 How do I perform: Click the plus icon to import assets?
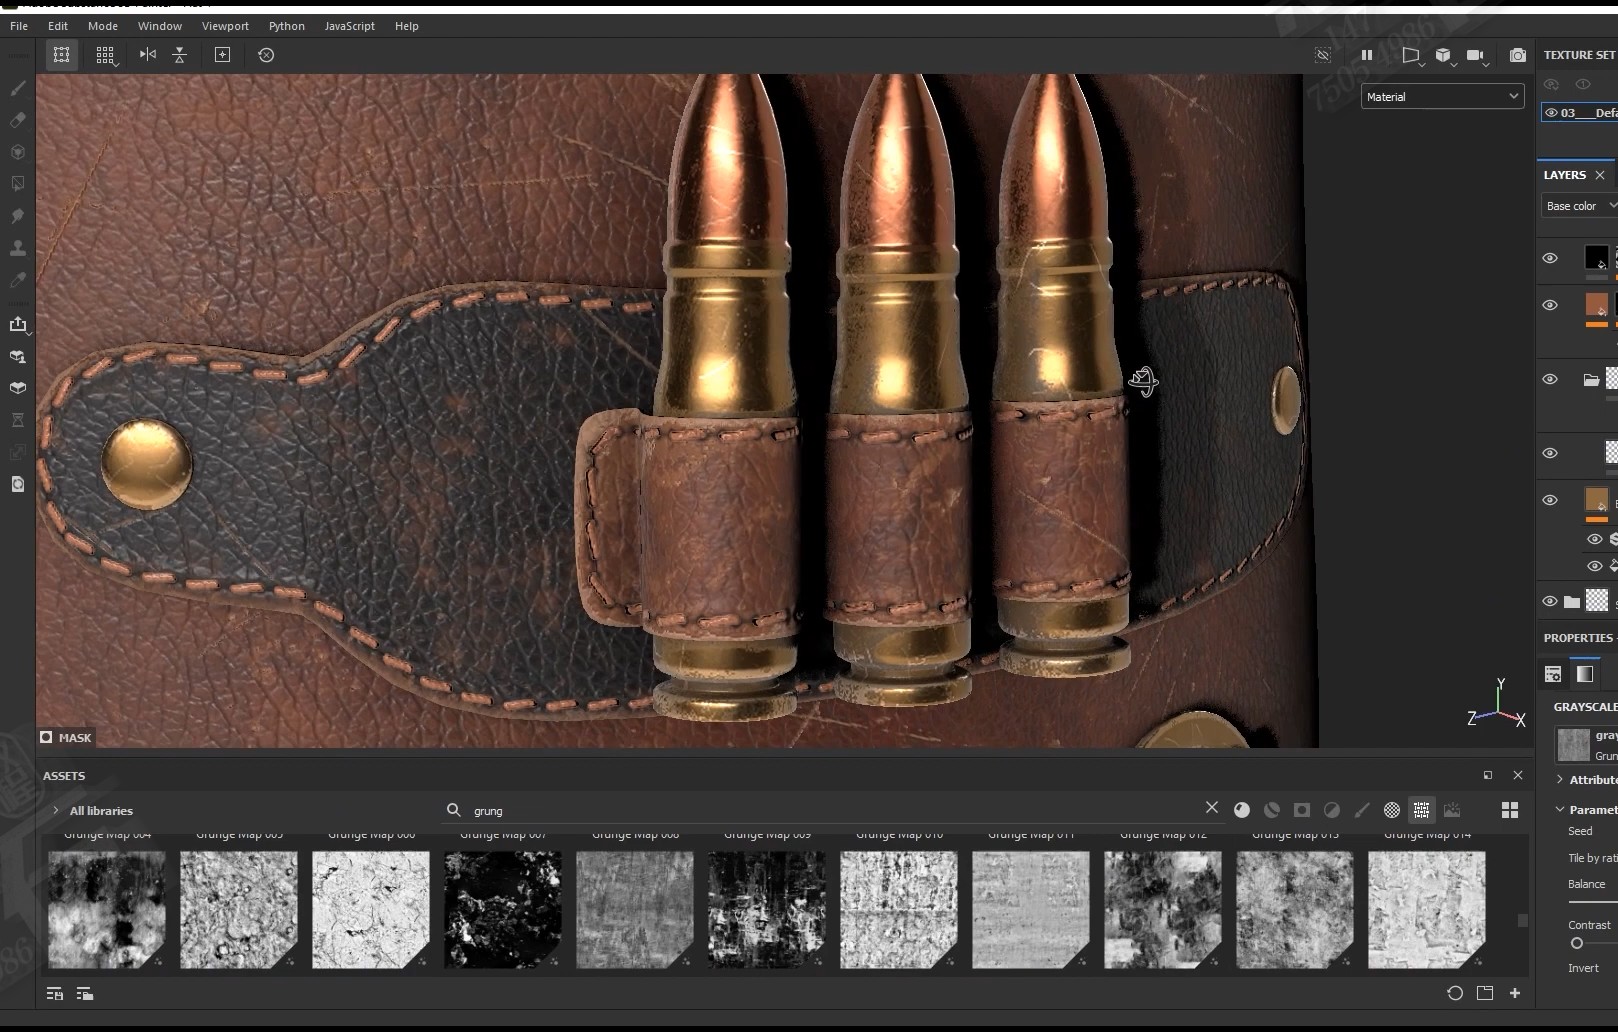[1515, 993]
